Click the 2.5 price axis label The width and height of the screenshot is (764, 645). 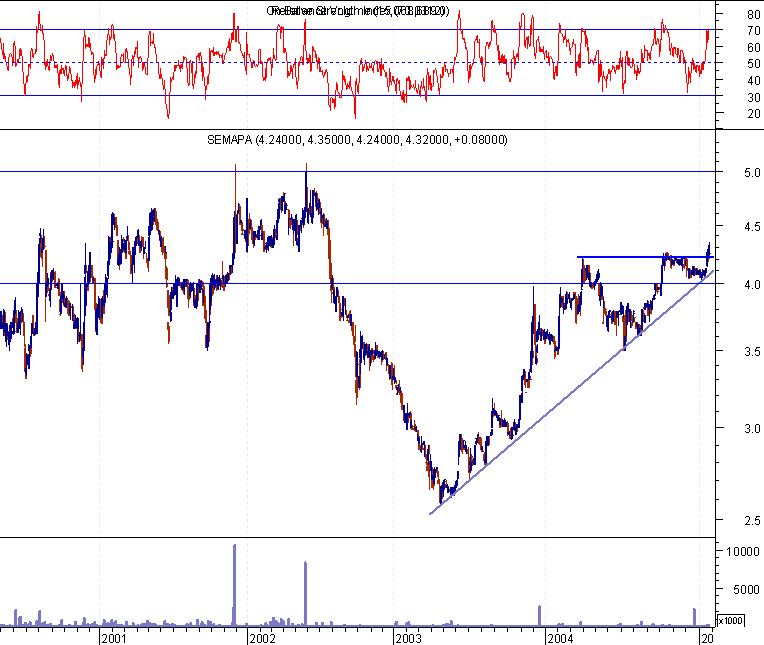752,521
